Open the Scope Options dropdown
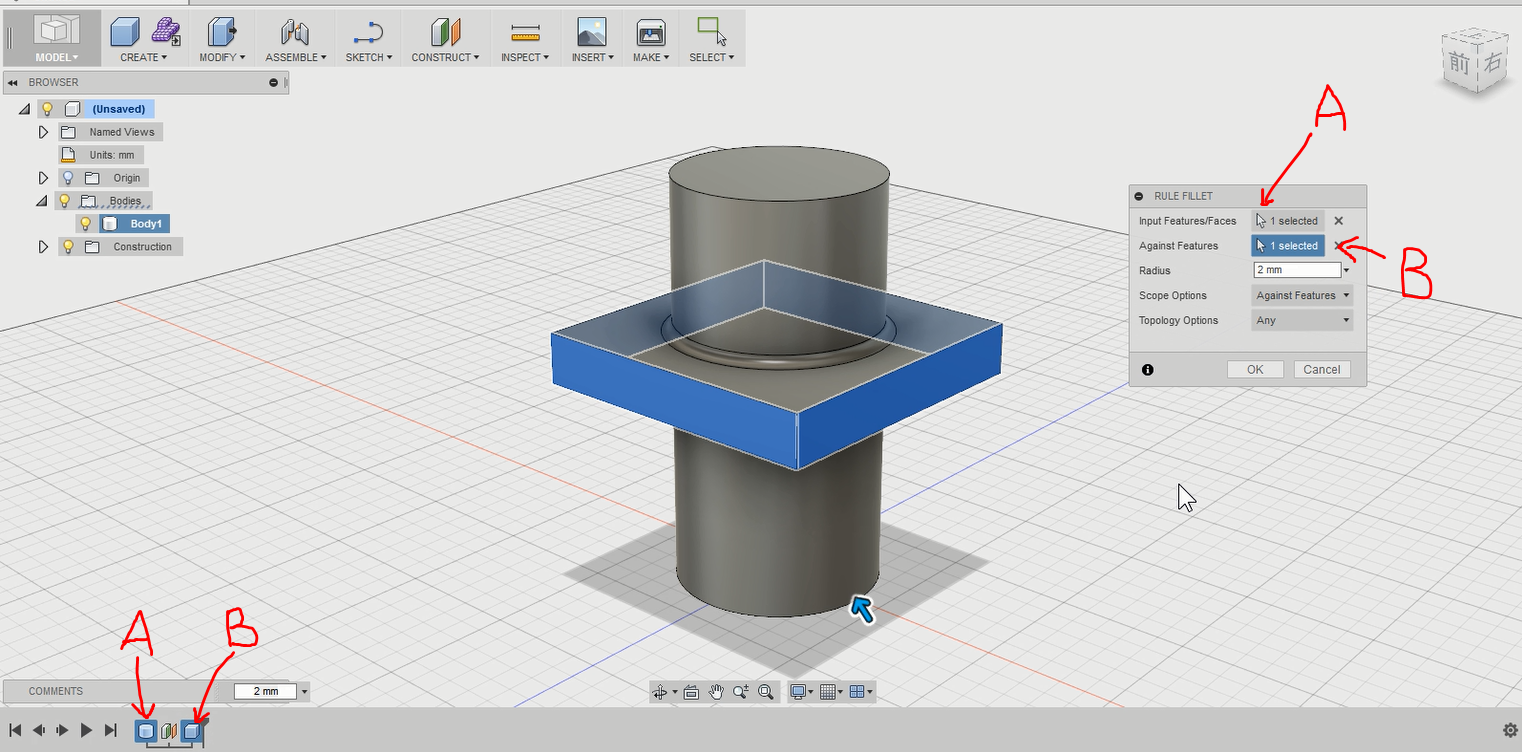The width and height of the screenshot is (1522, 752). click(1301, 295)
